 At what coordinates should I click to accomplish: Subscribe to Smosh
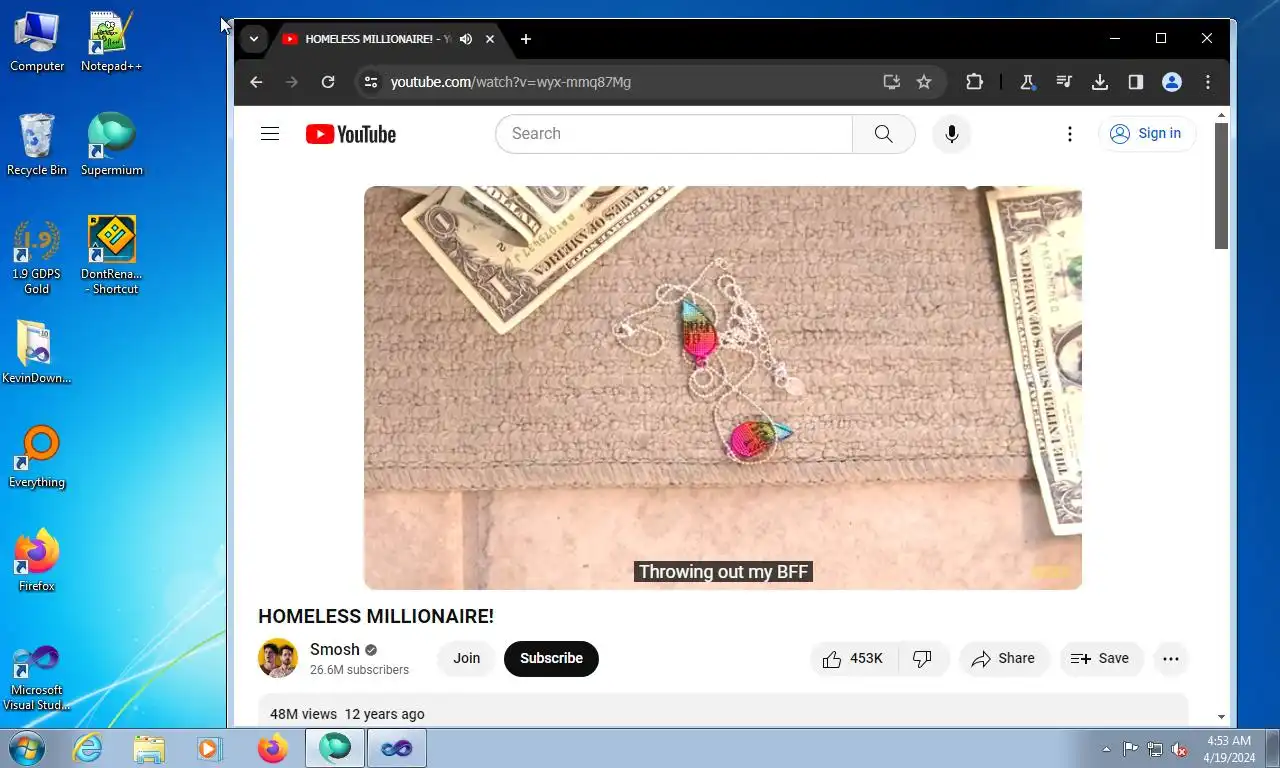(x=551, y=659)
